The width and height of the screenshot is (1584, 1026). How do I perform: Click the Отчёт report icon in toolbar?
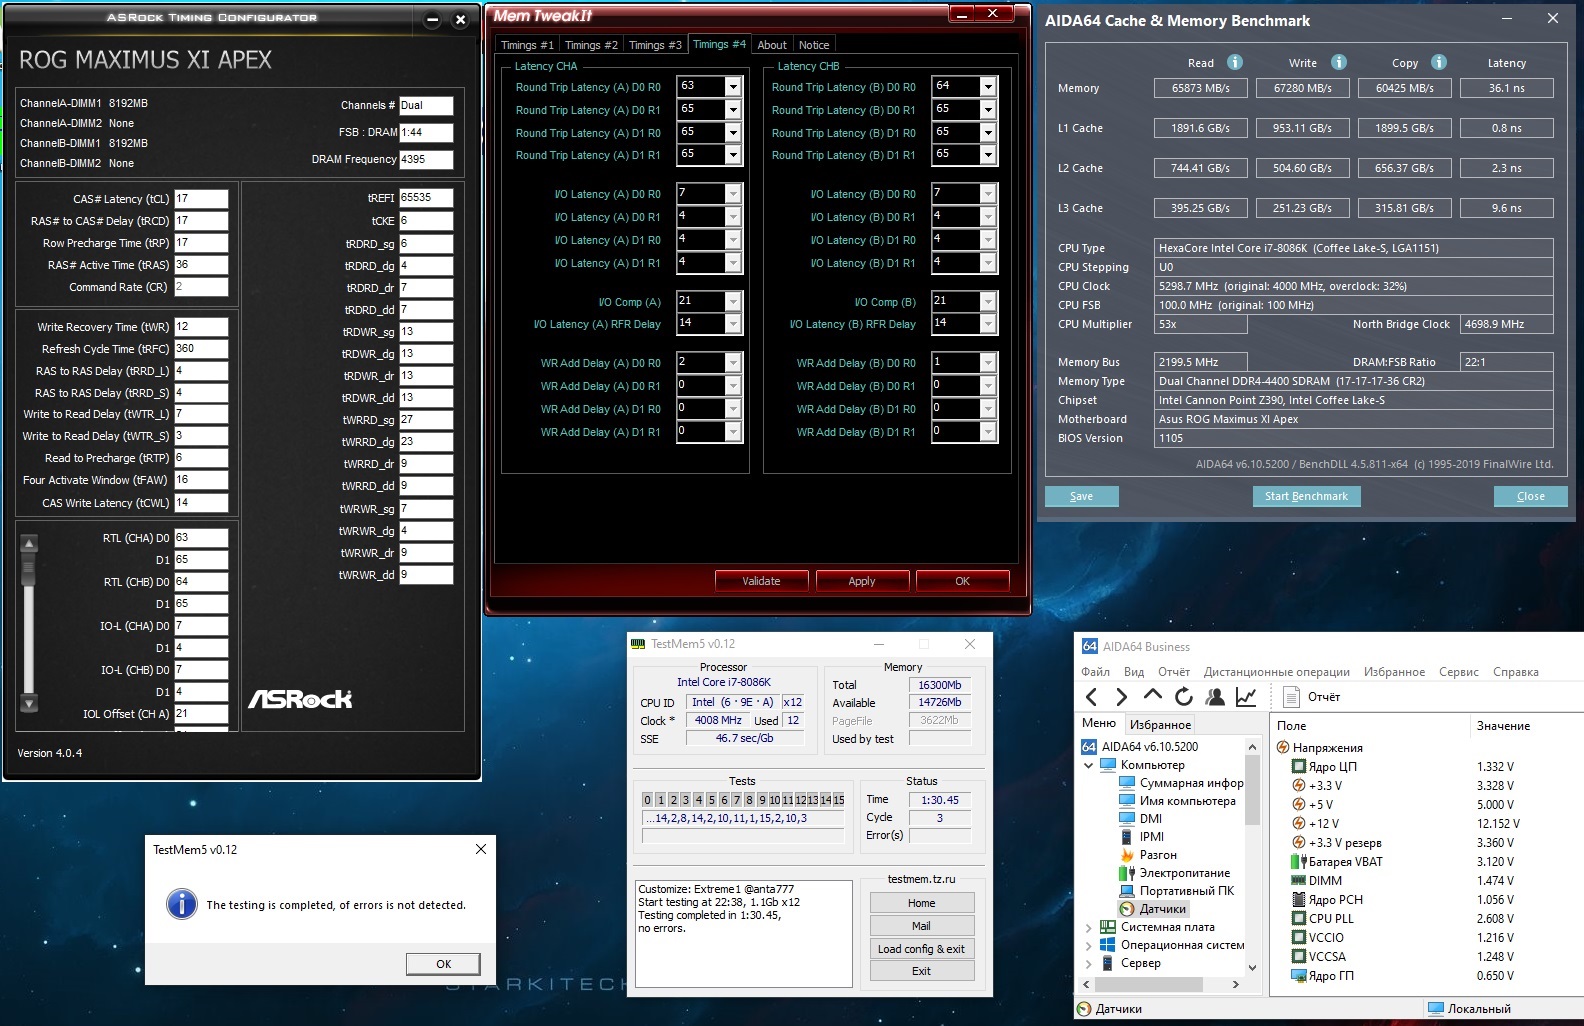pyautogui.click(x=1290, y=696)
